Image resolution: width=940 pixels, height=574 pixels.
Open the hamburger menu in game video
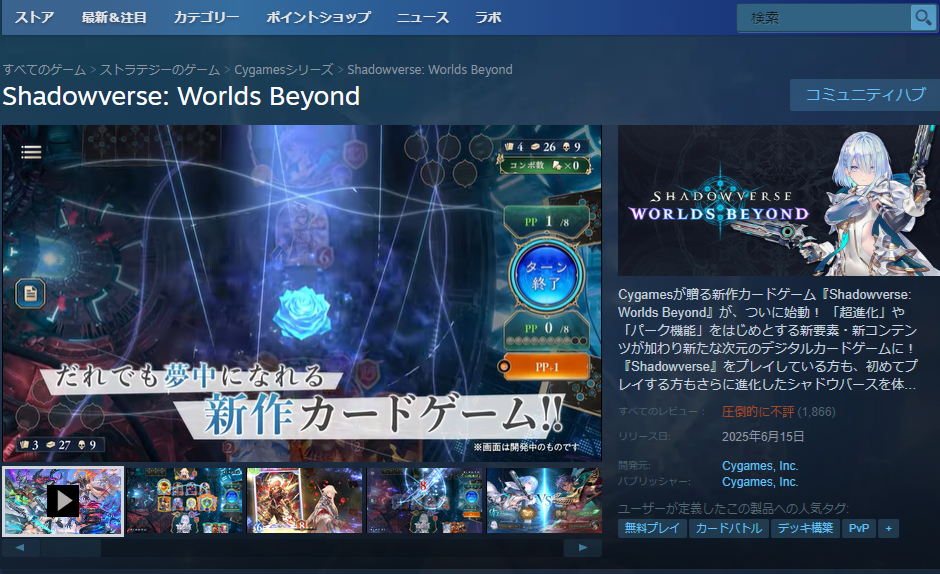31,152
